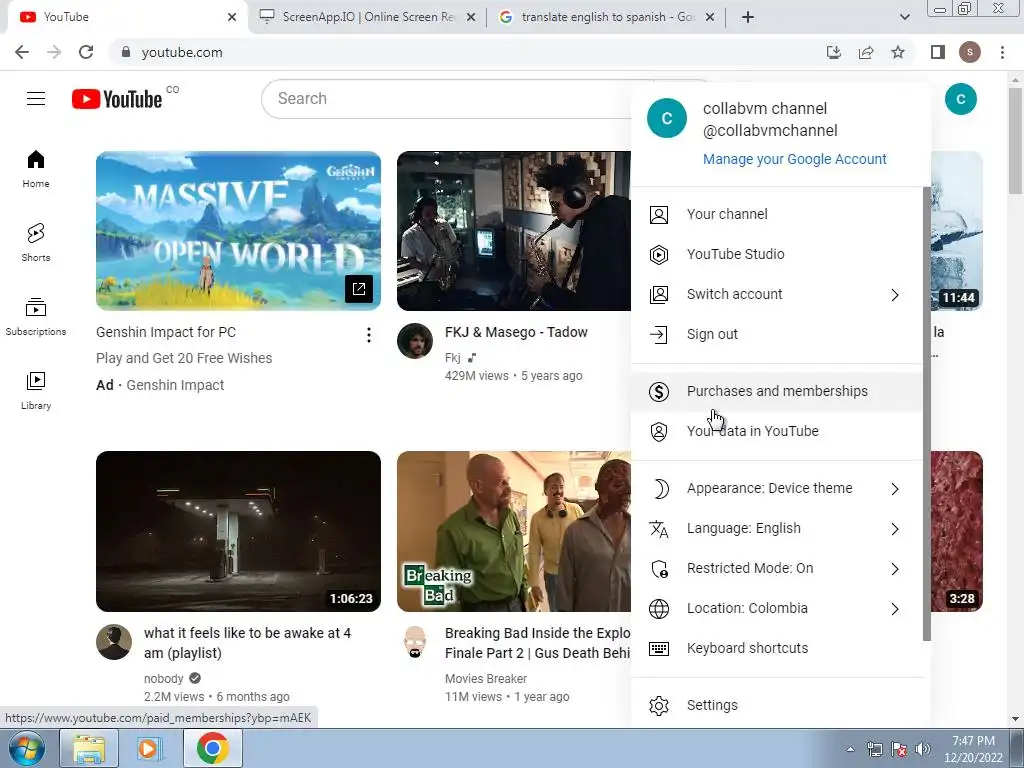Open Library from the sidebar
Screen dimensions: 1024x768
[x=36, y=391]
